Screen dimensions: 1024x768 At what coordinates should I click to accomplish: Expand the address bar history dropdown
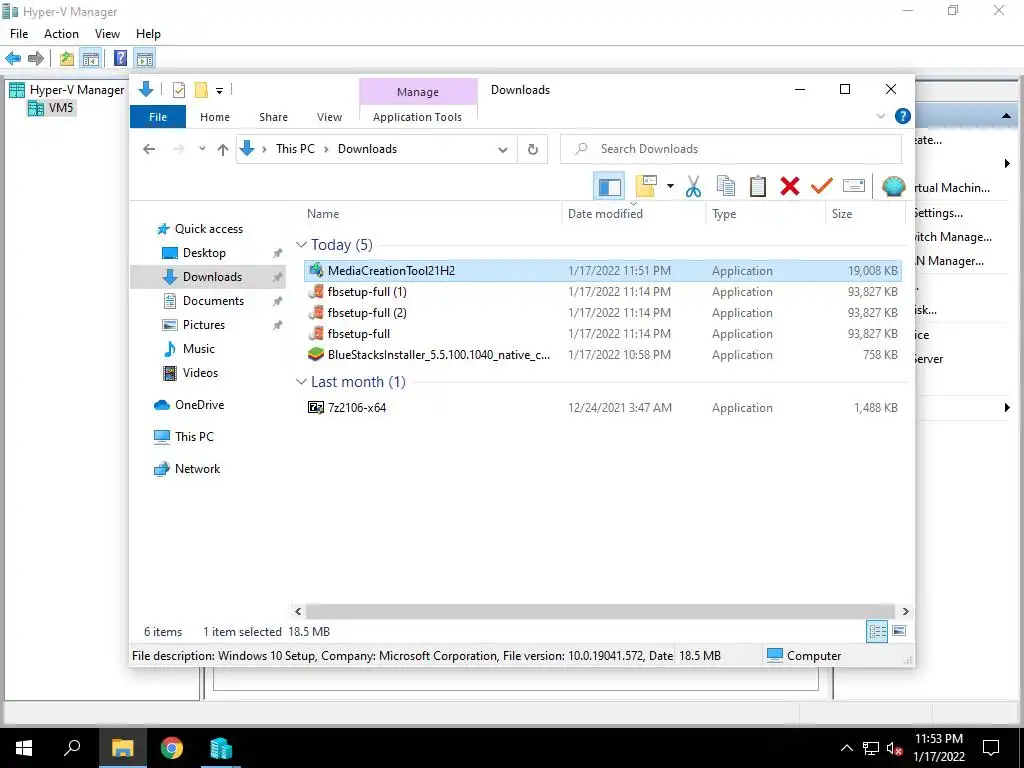click(502, 150)
